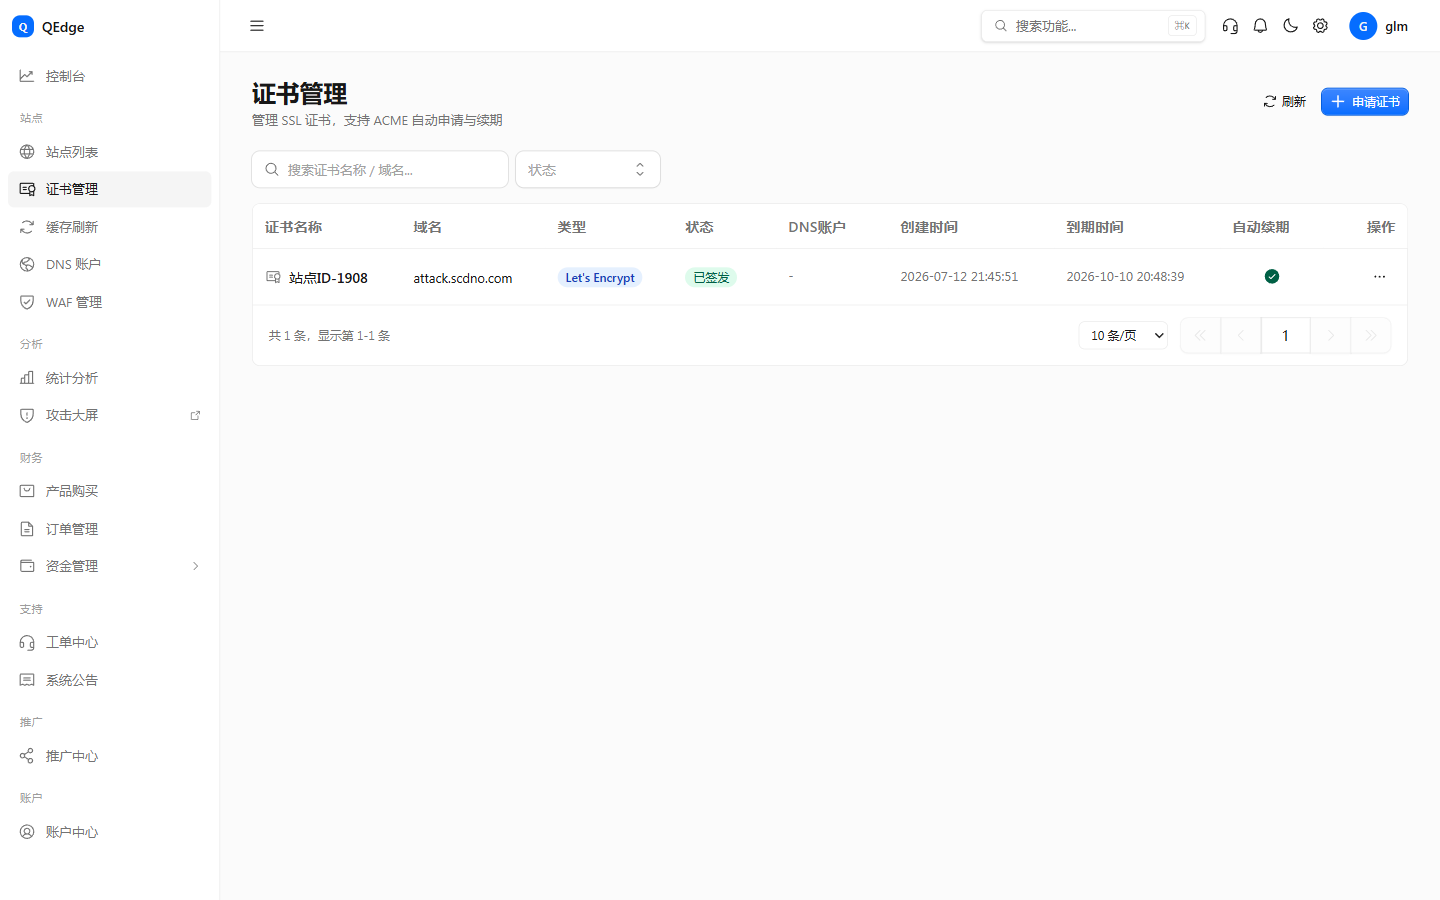
Task: Go to next page arrow
Action: tap(1331, 336)
